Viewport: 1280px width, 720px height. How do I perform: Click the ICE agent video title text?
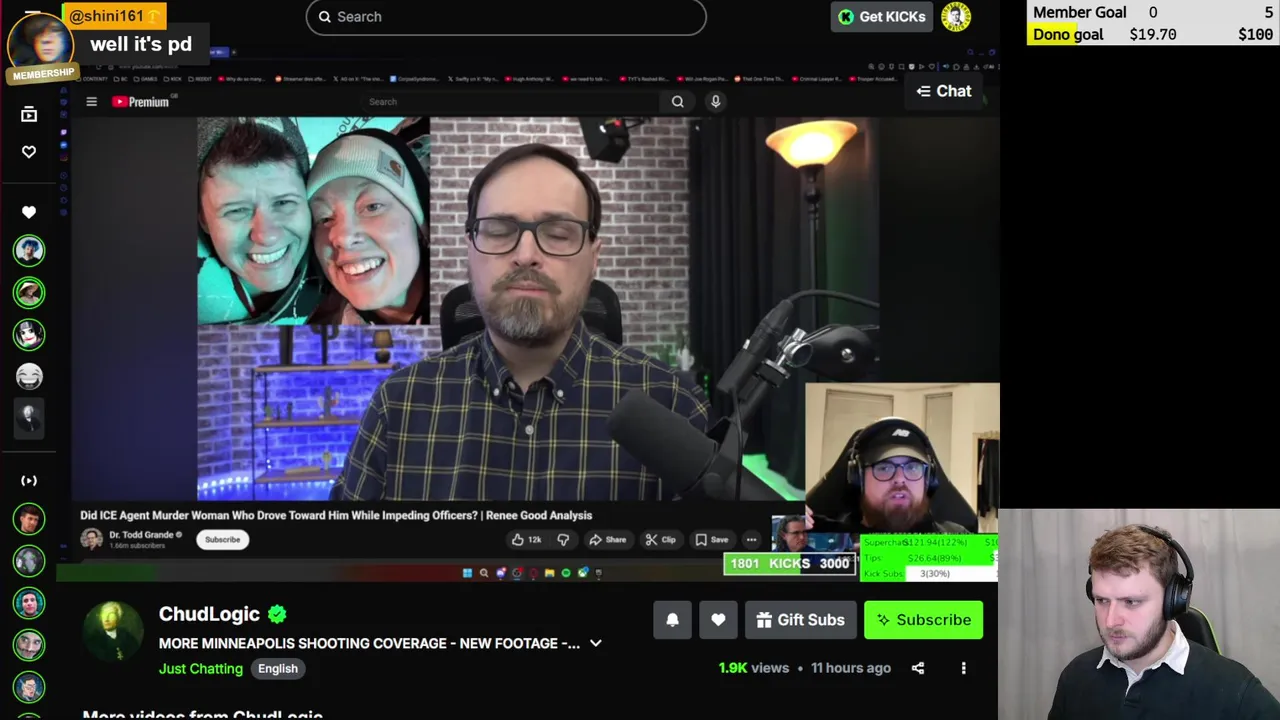336,515
